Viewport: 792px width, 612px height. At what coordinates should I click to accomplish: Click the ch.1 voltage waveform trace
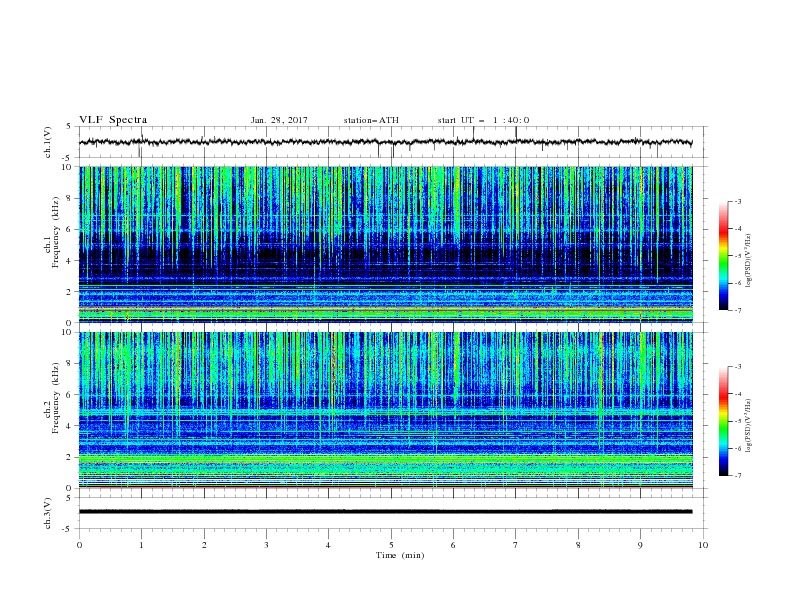385,142
